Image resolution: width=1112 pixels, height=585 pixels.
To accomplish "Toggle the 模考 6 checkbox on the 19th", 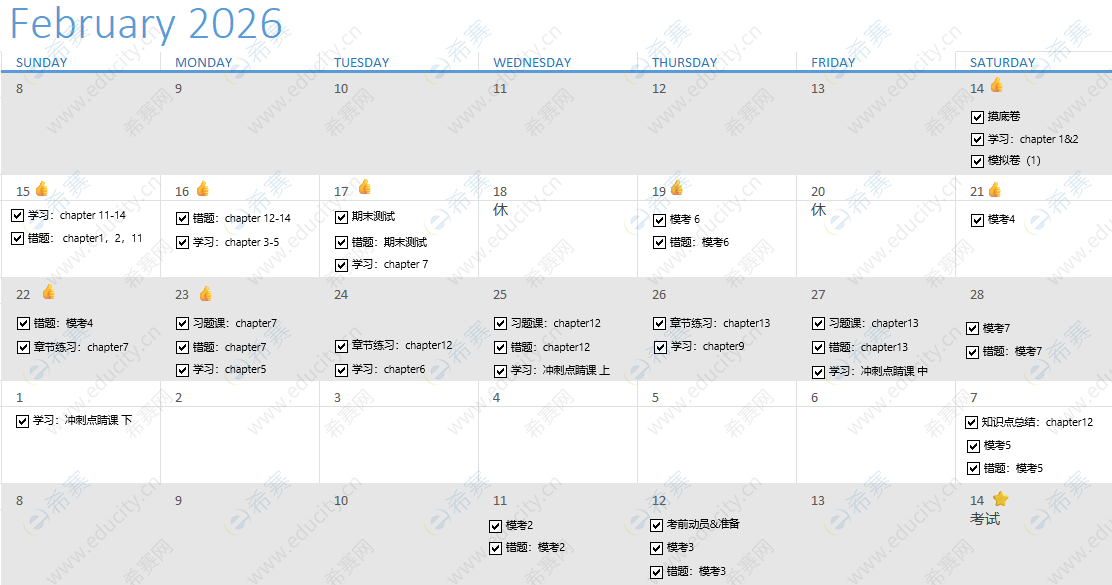I will (x=660, y=220).
